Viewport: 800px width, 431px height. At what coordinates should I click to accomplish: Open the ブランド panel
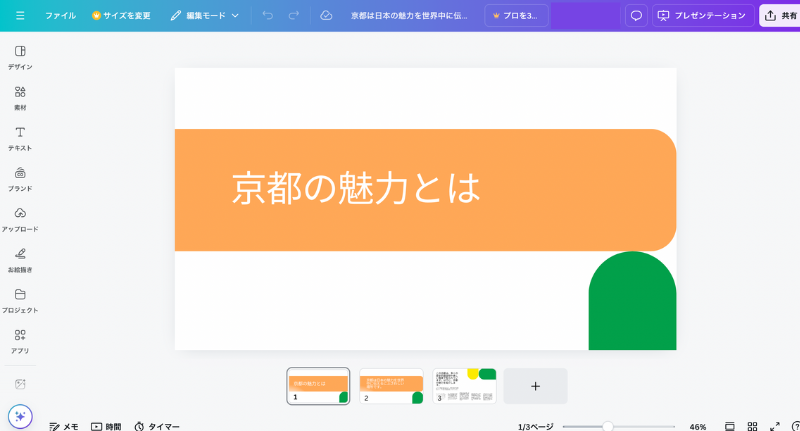point(20,179)
